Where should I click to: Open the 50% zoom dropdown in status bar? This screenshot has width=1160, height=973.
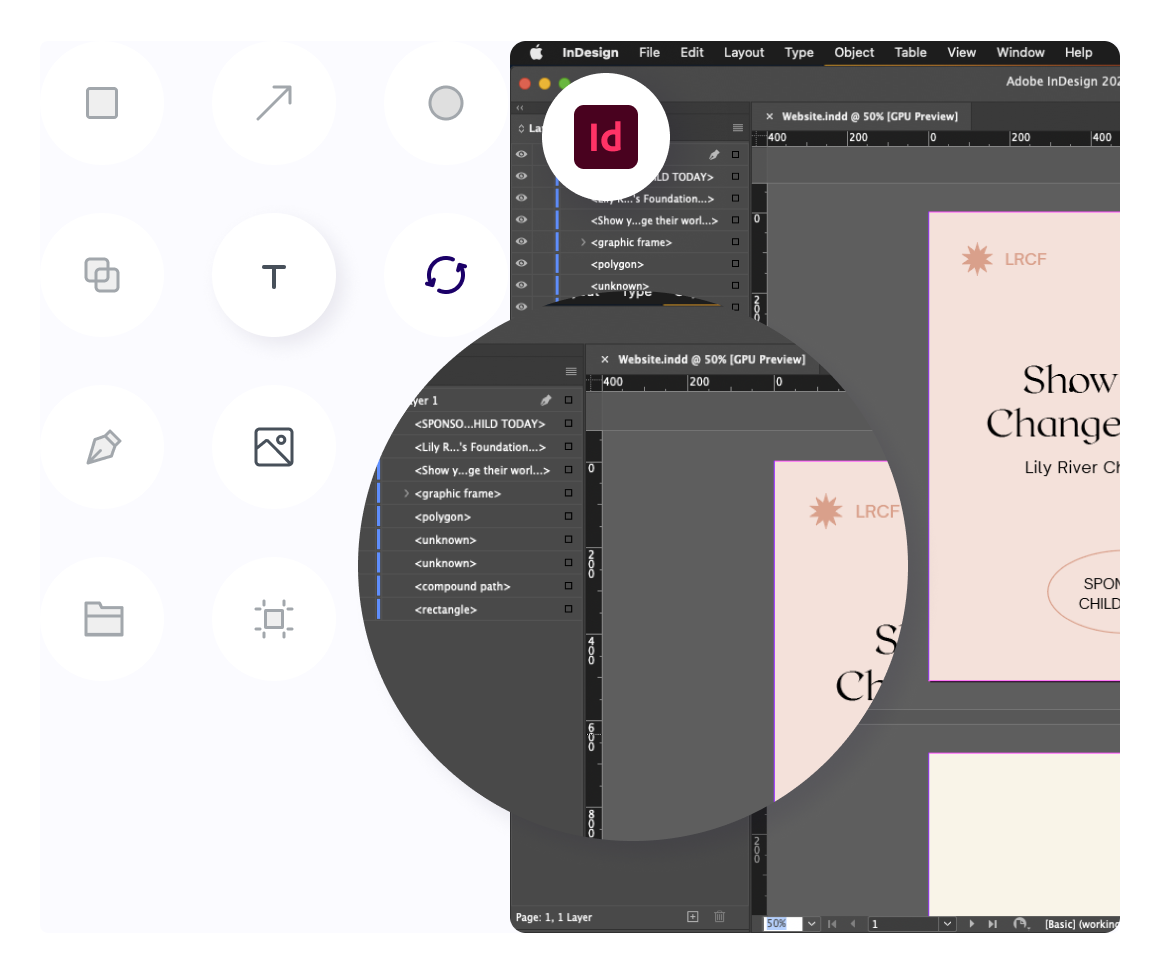[812, 924]
